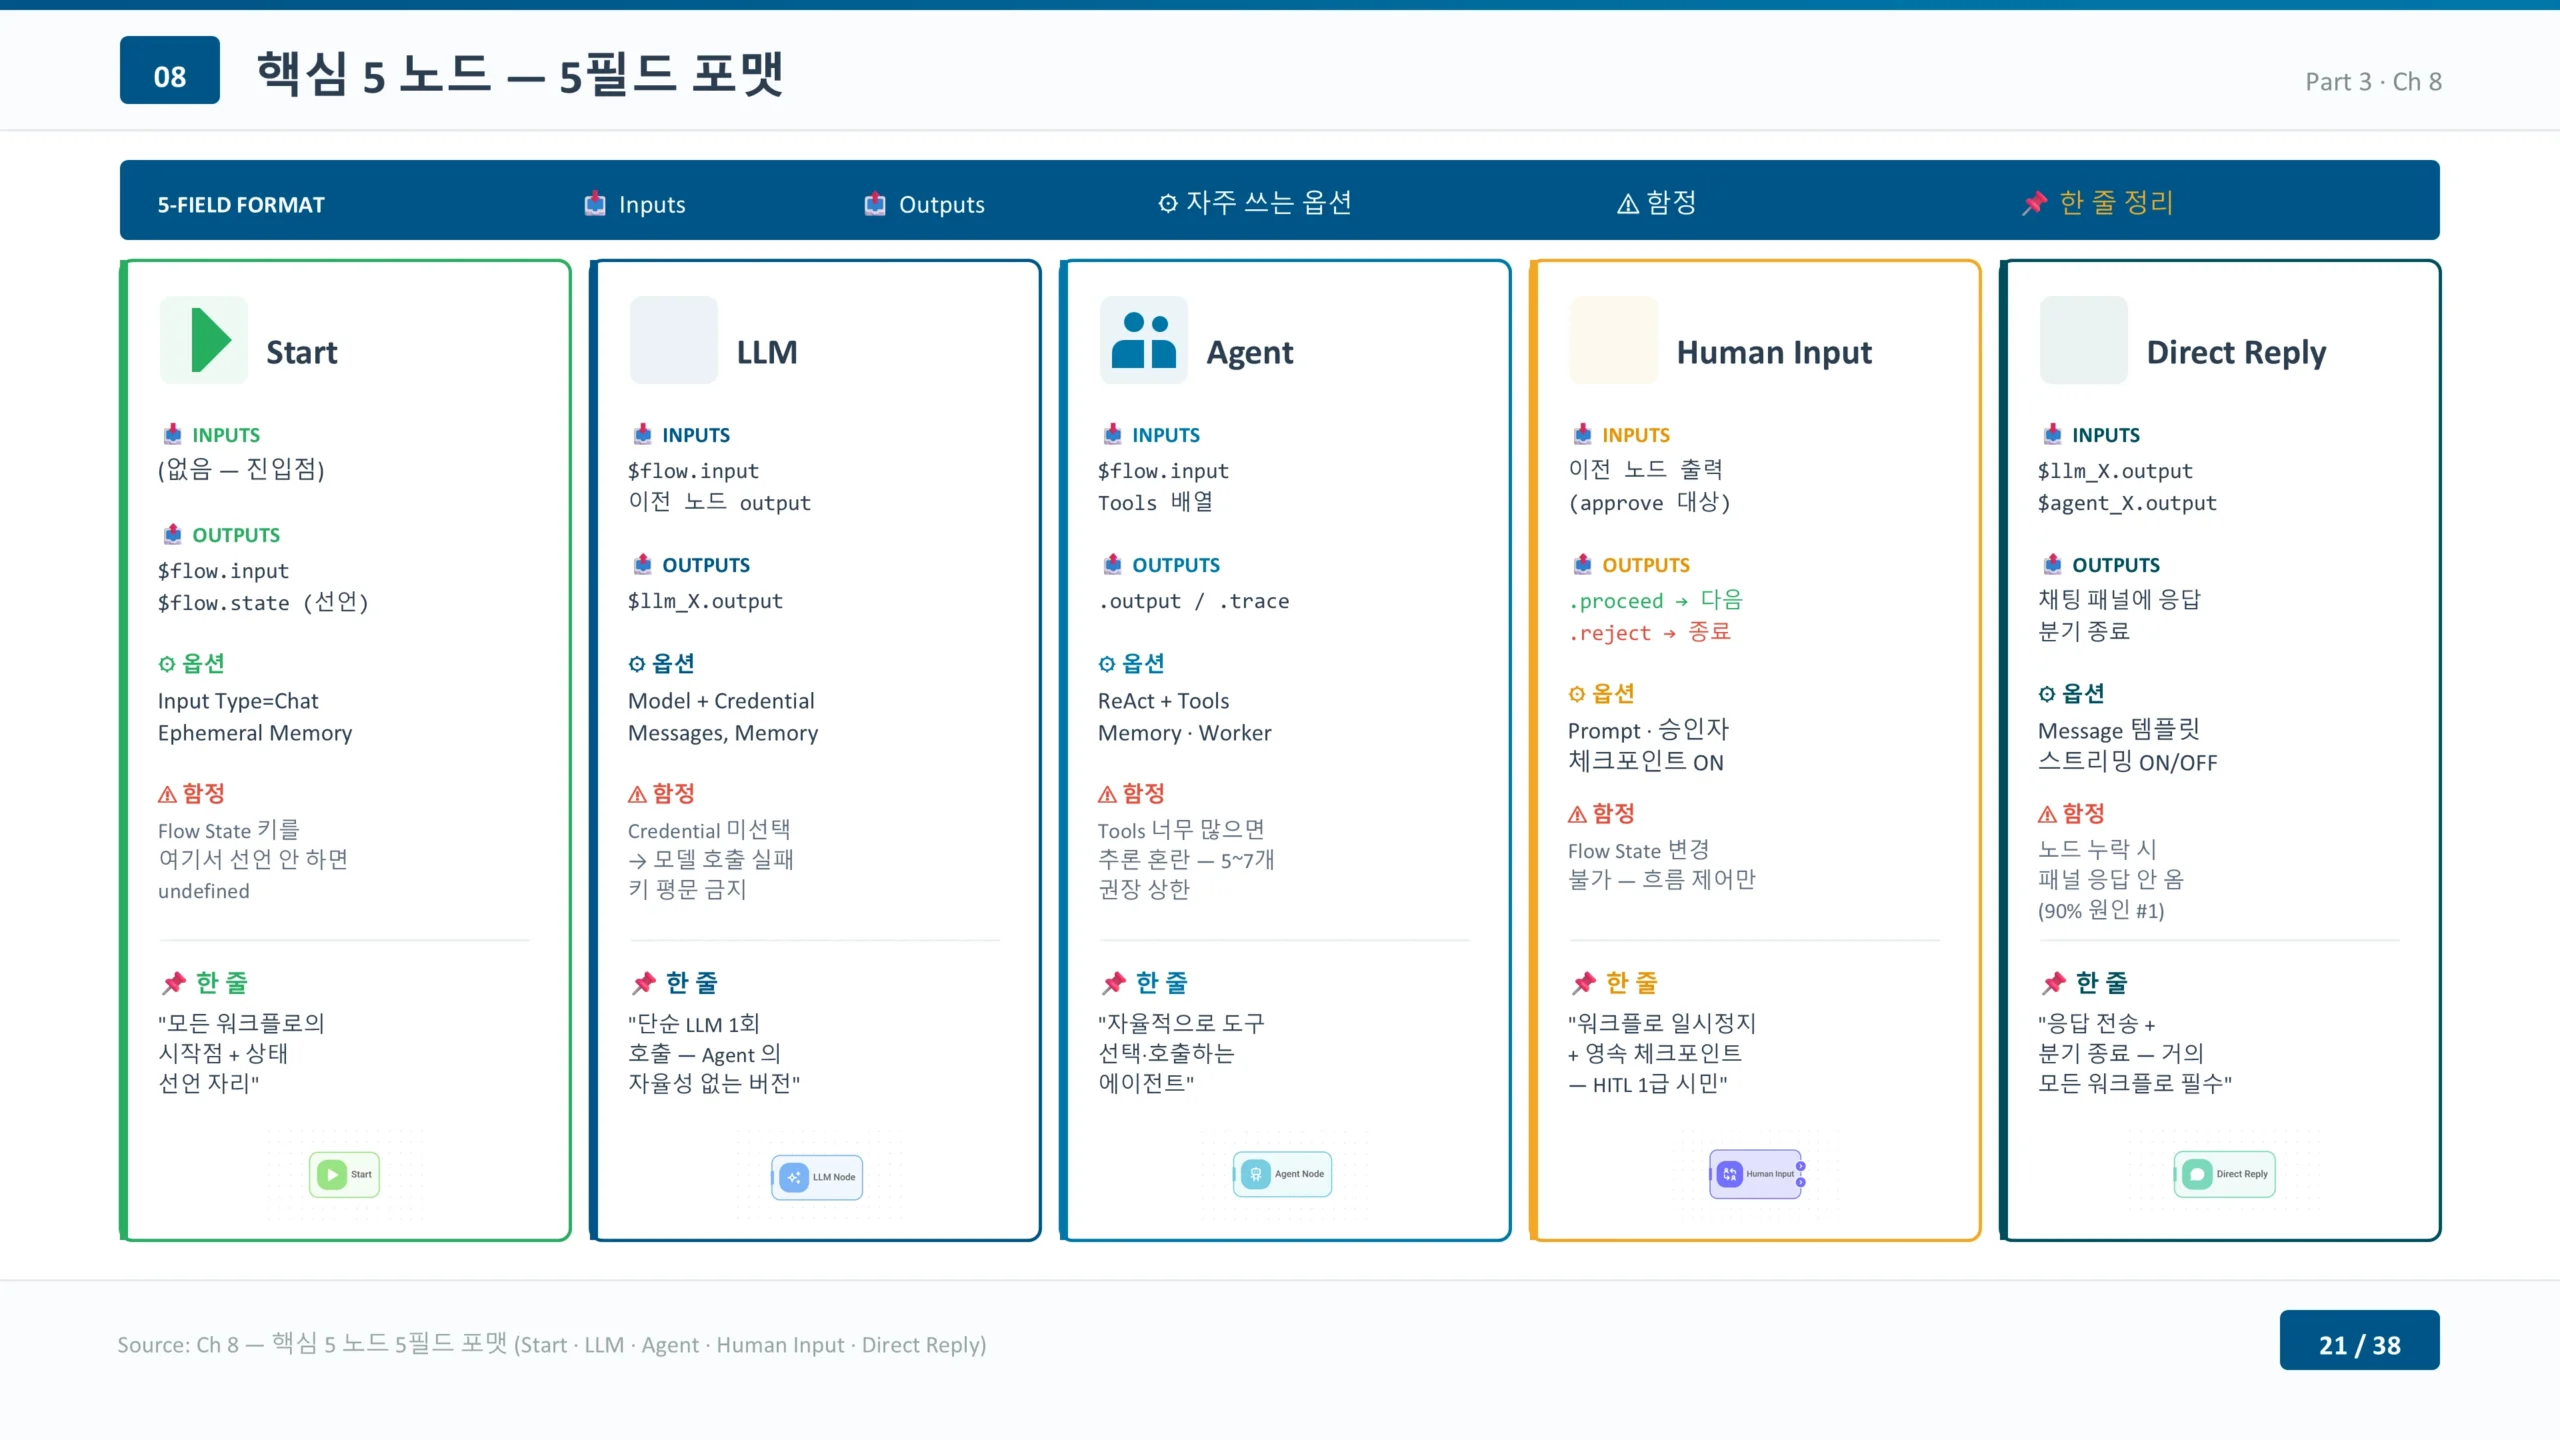The width and height of the screenshot is (2560, 1440).
Task: Click the Human Input node thumbnail
Action: [1757, 1174]
